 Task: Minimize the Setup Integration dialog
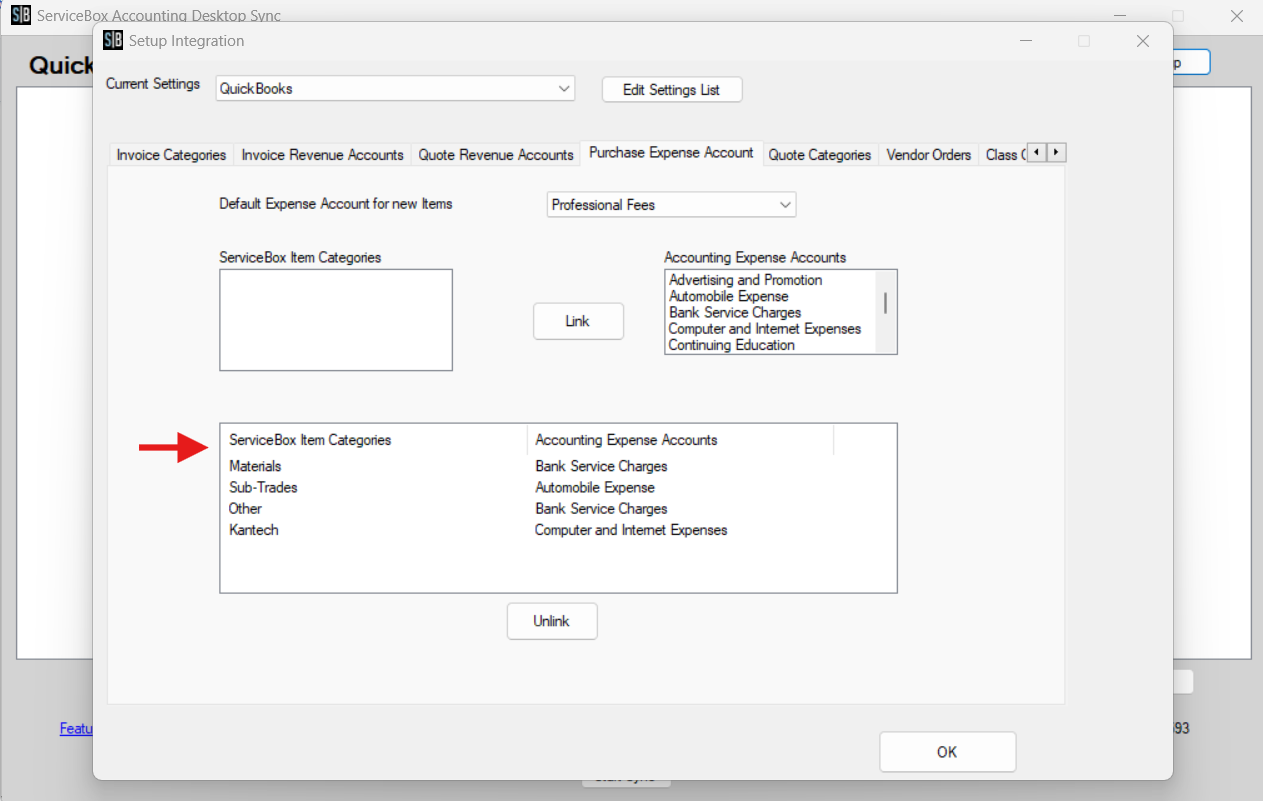click(1025, 41)
